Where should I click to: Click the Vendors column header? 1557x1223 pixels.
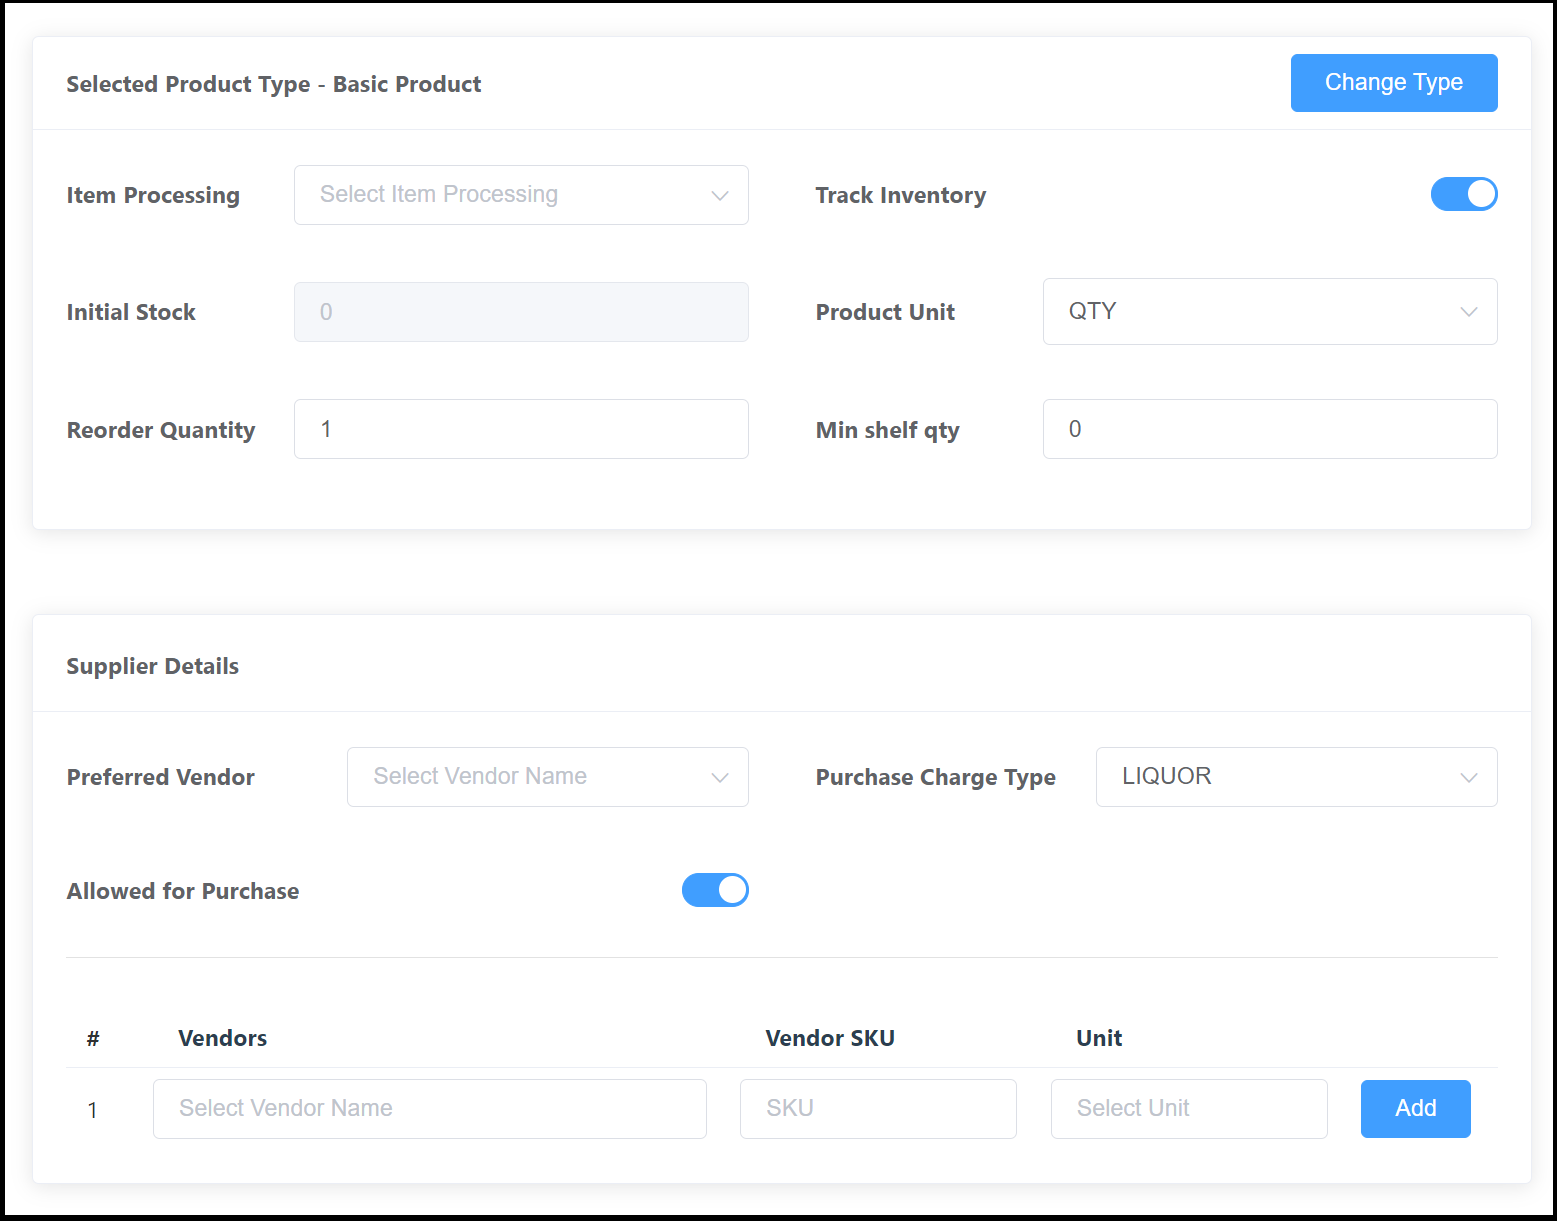click(x=222, y=1038)
